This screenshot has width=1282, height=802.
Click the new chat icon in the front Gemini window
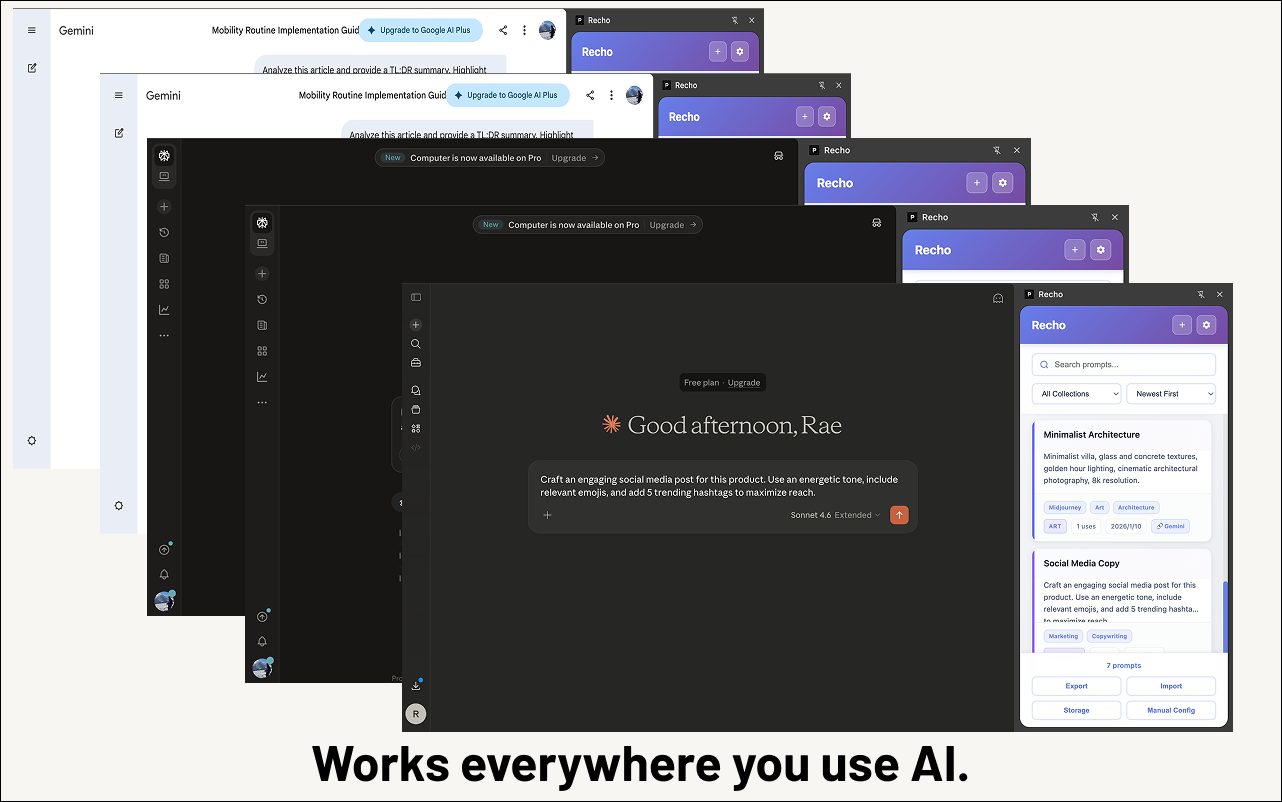coord(119,133)
